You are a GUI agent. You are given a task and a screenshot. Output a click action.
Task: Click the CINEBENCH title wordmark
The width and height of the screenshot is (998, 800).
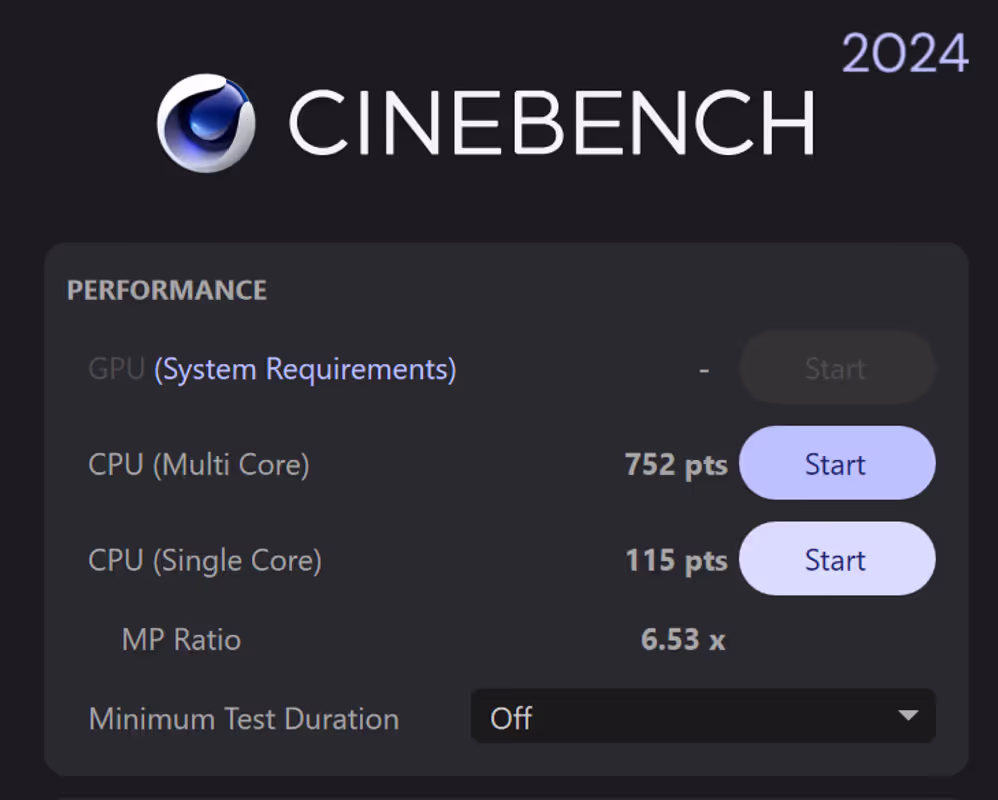coord(551,123)
